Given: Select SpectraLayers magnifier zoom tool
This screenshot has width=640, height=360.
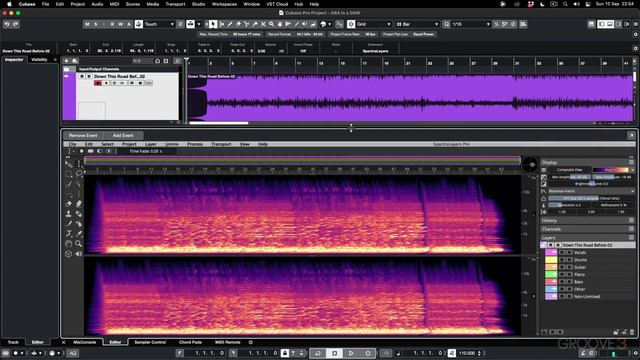Looking at the screenshot, I should coord(79,244).
